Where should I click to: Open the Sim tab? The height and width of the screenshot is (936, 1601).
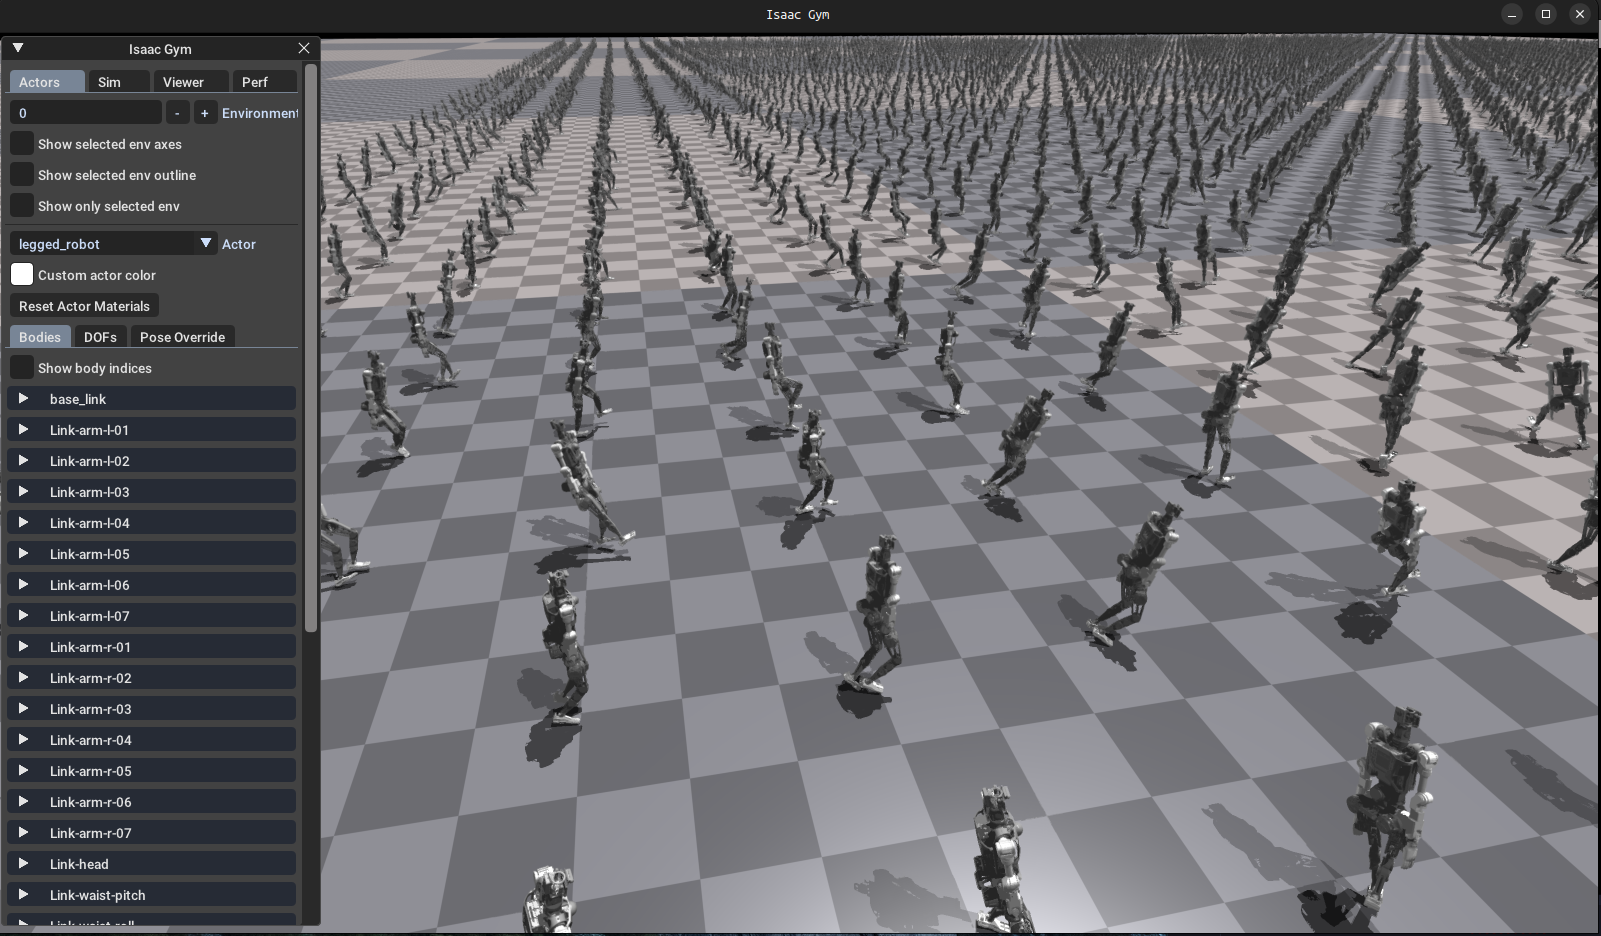tap(119, 82)
